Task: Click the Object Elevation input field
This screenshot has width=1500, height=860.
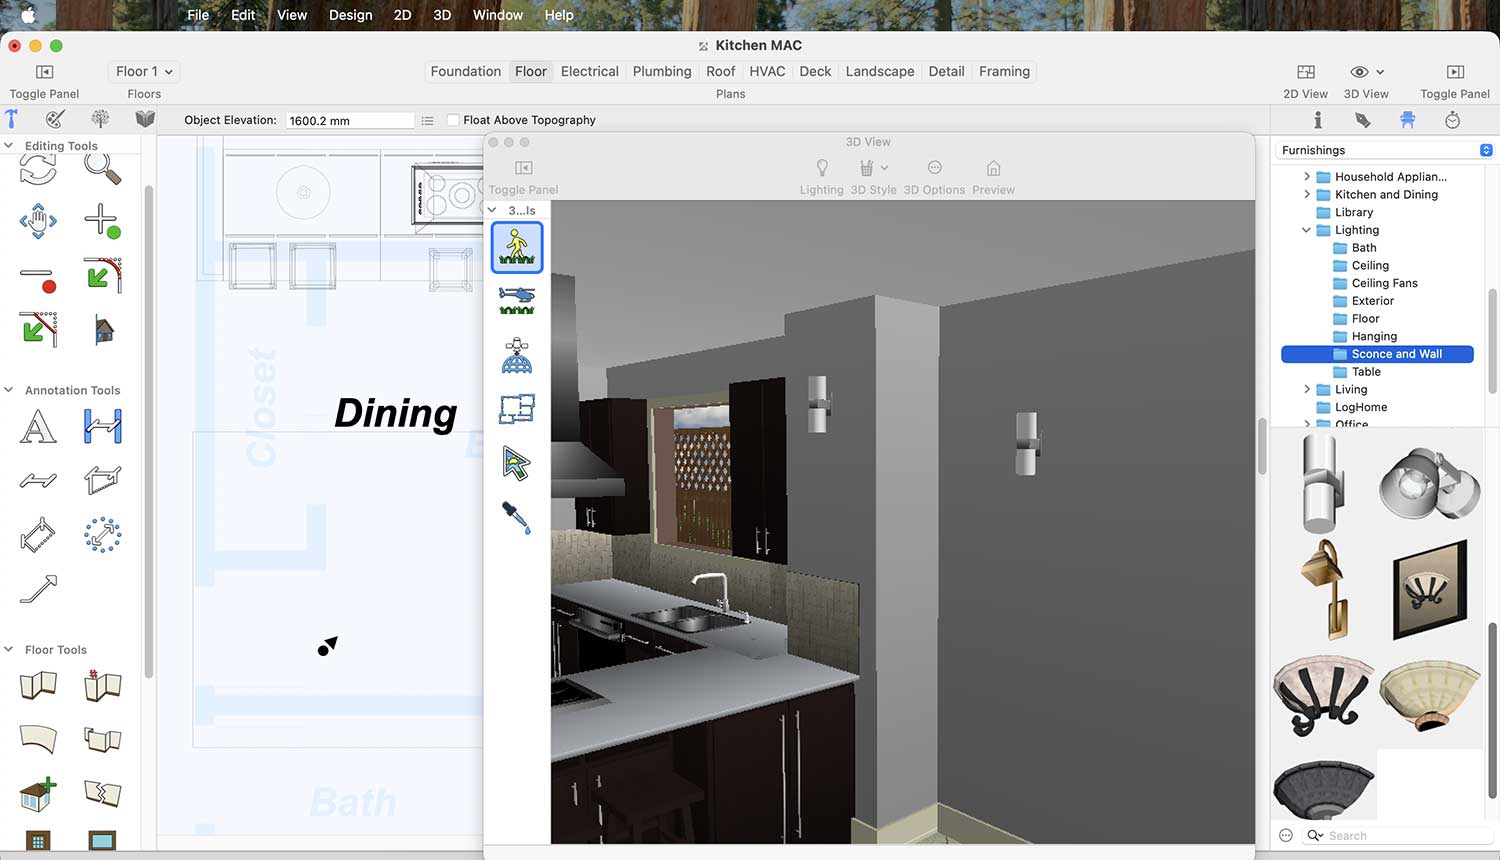Action: [x=349, y=120]
